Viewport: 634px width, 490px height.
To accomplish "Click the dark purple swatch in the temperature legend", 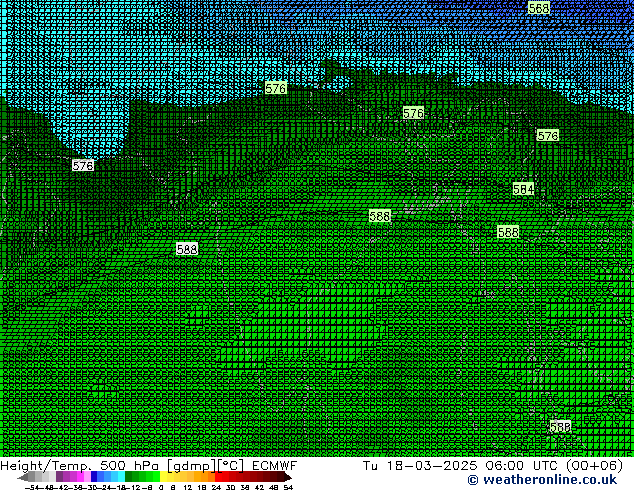I will (59, 476).
